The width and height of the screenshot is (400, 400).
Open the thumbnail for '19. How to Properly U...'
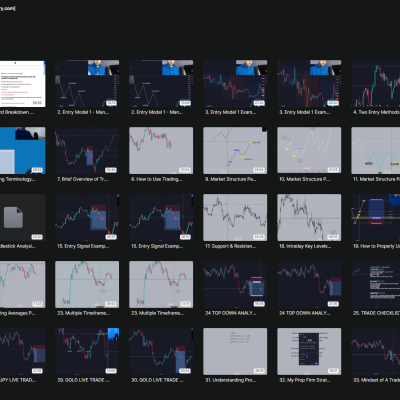point(376,217)
